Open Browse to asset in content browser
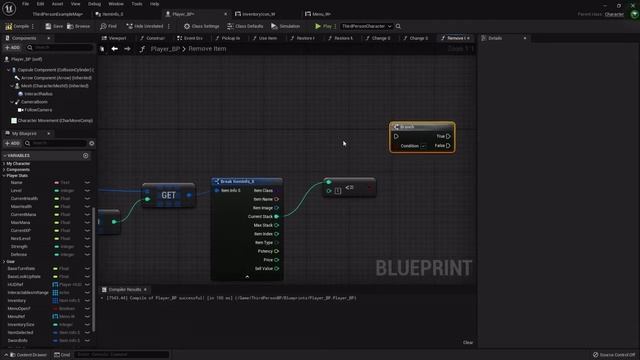 point(79,26)
